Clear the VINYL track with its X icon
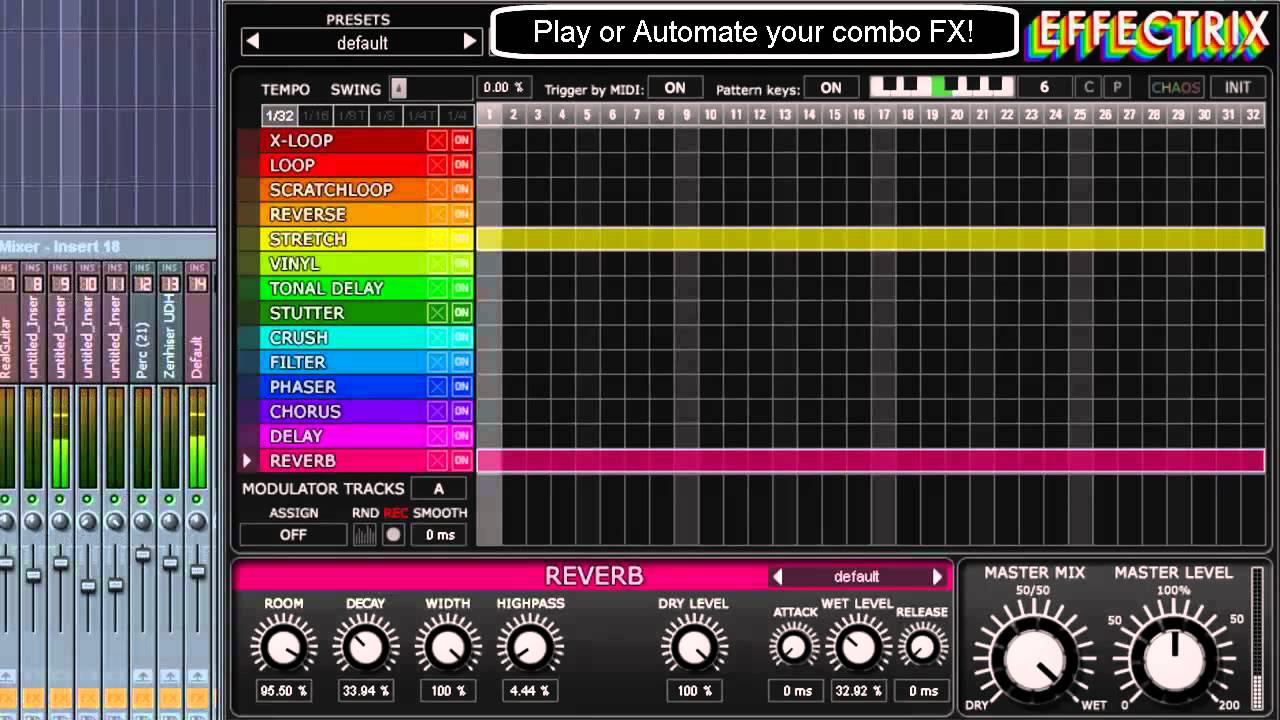This screenshot has width=1280, height=720. pyautogui.click(x=437, y=264)
